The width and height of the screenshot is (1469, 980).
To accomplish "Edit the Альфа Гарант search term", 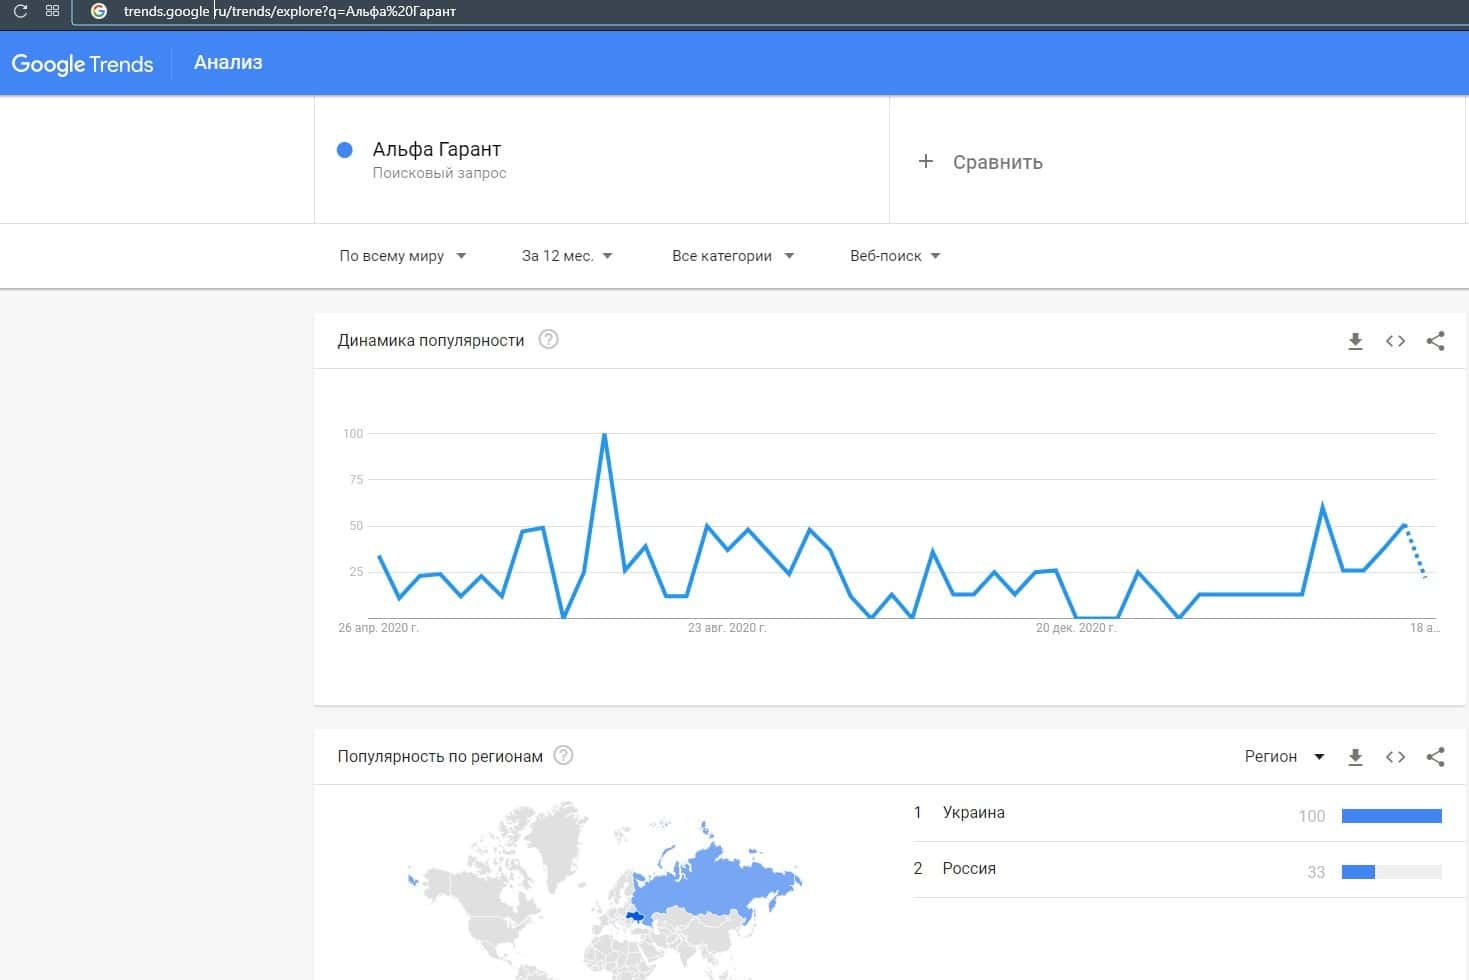I will pyautogui.click(x=437, y=149).
